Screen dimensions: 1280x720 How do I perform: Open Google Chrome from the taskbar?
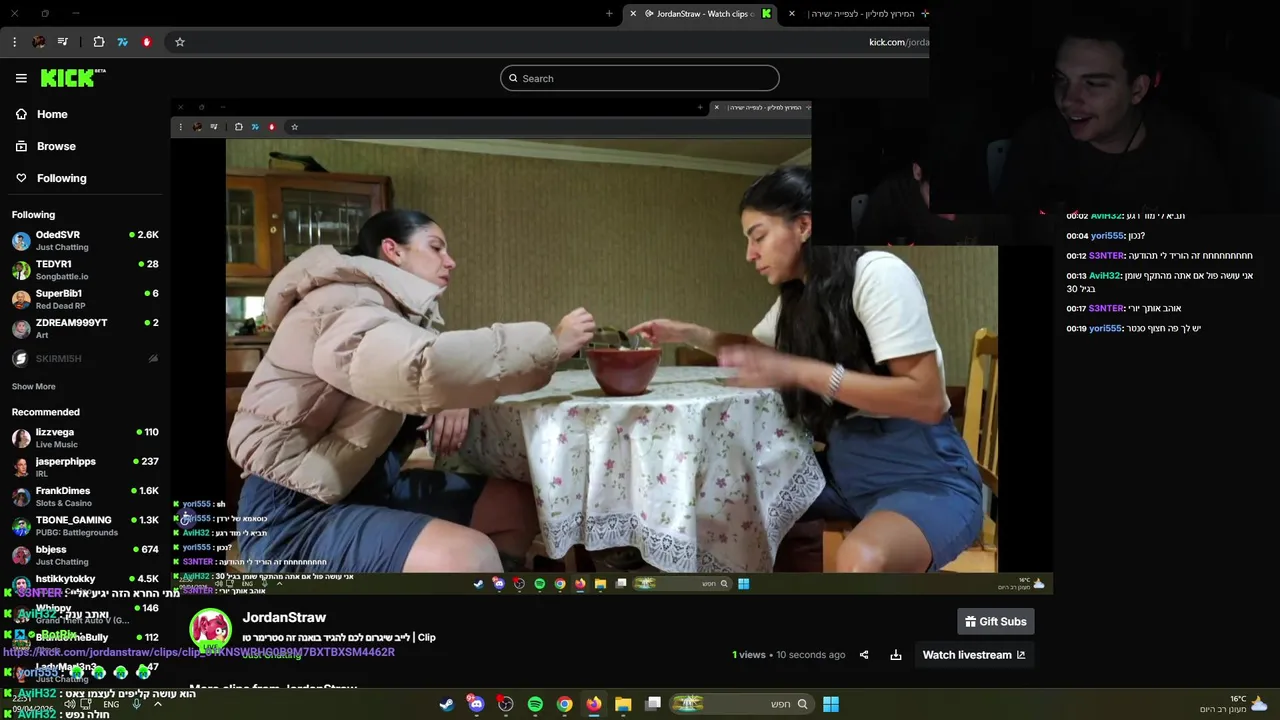[x=564, y=704]
